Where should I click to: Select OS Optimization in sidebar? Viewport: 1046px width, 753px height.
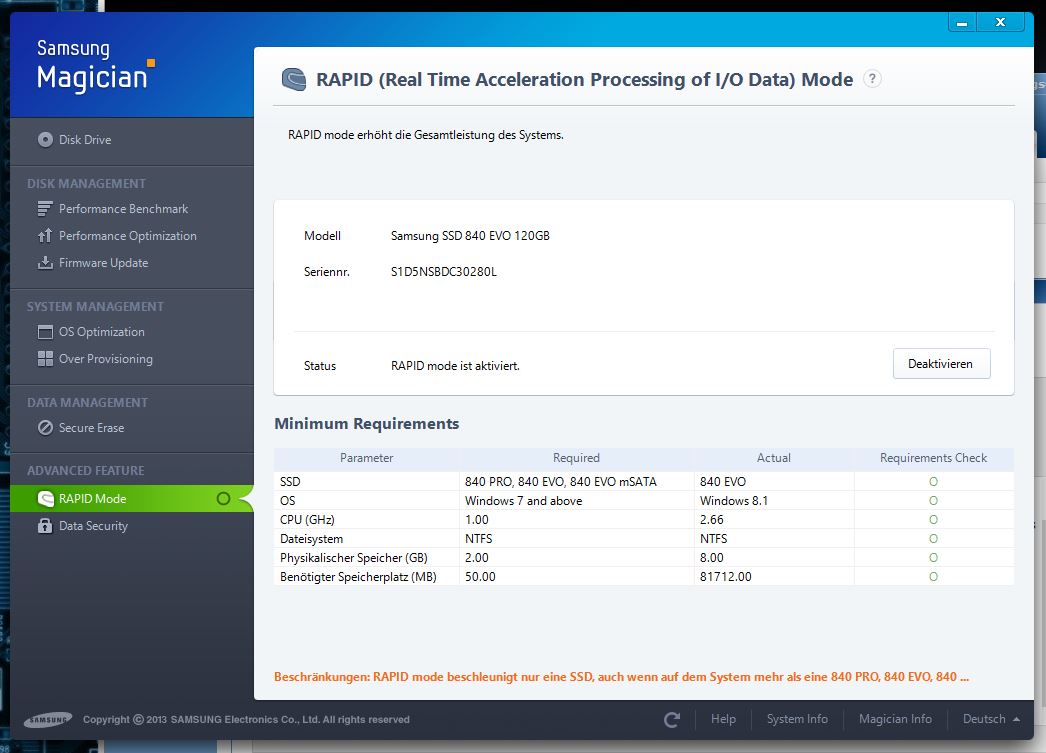101,331
